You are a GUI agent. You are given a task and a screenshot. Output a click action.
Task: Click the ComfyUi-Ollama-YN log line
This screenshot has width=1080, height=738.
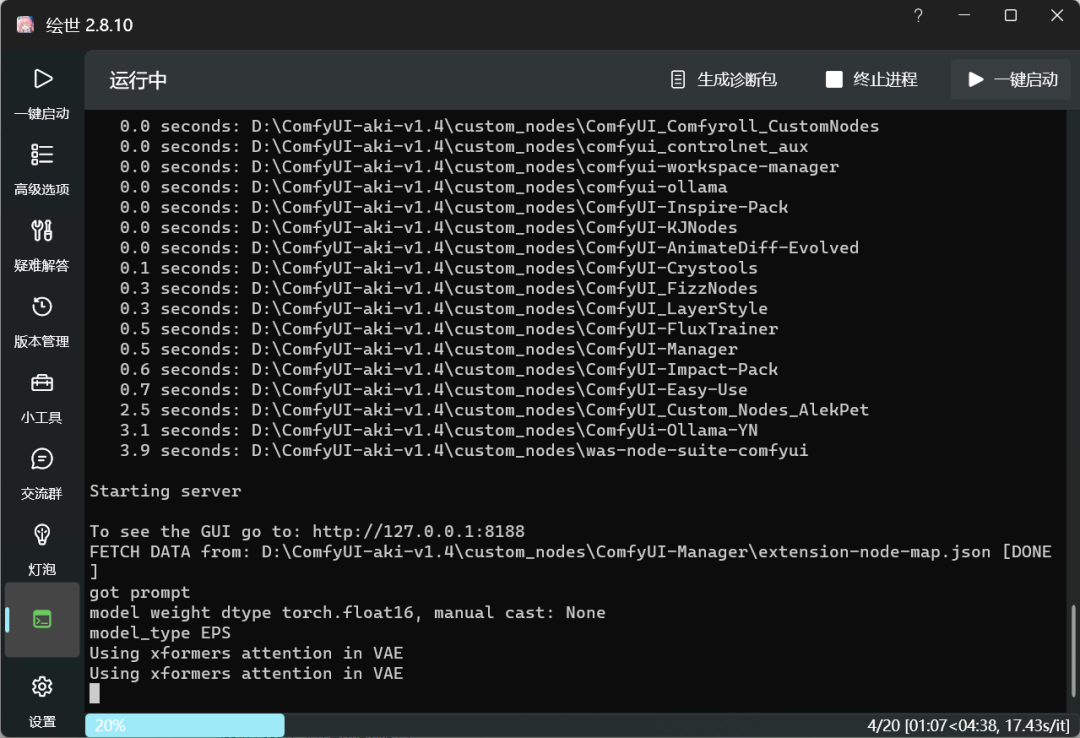pyautogui.click(x=439, y=430)
